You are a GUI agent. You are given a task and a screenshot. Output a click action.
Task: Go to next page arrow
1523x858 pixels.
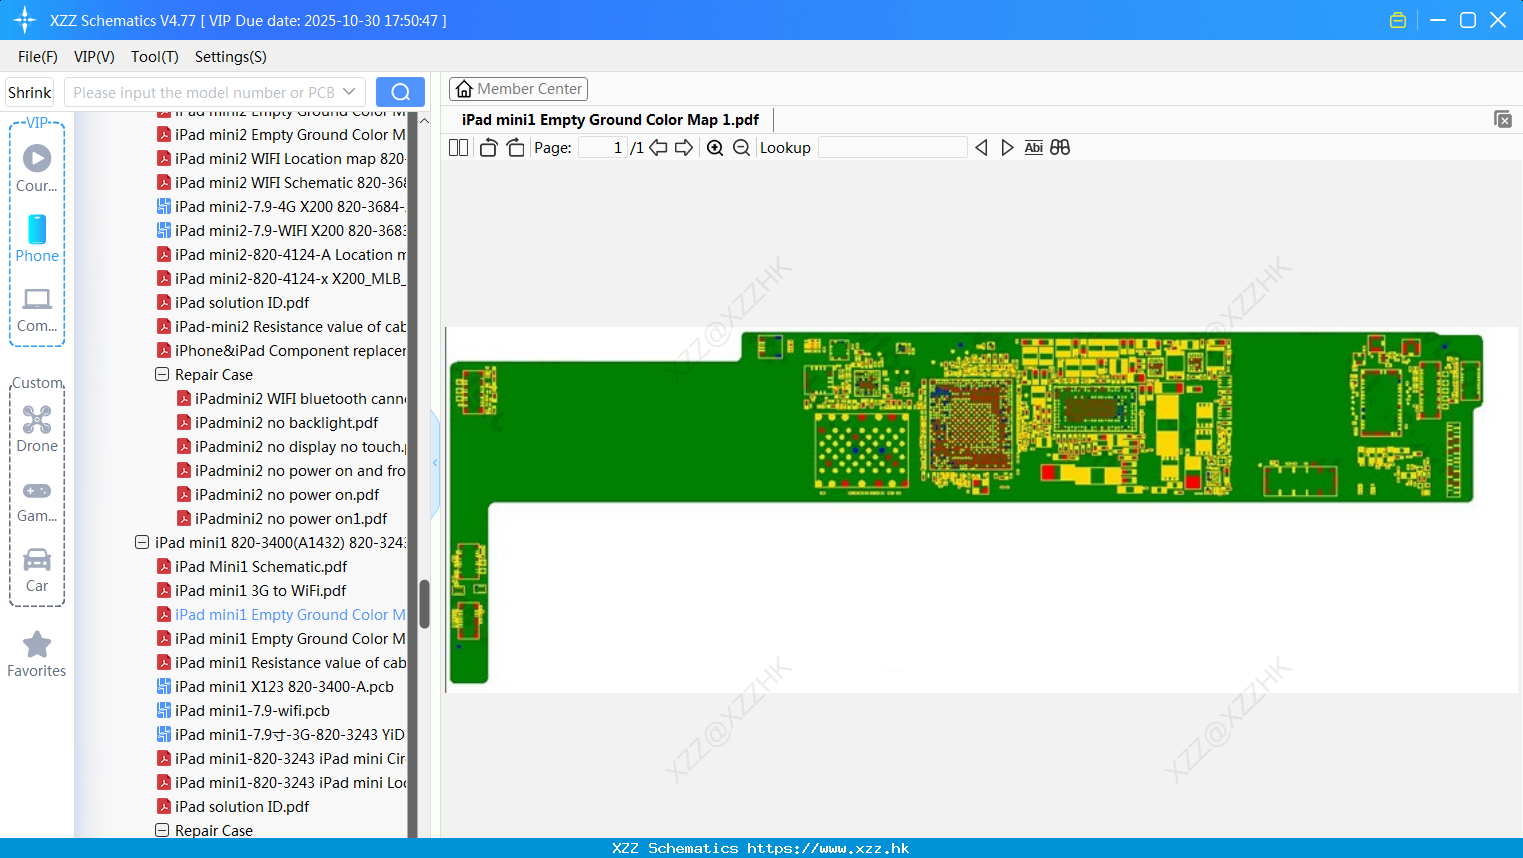pyautogui.click(x=684, y=147)
